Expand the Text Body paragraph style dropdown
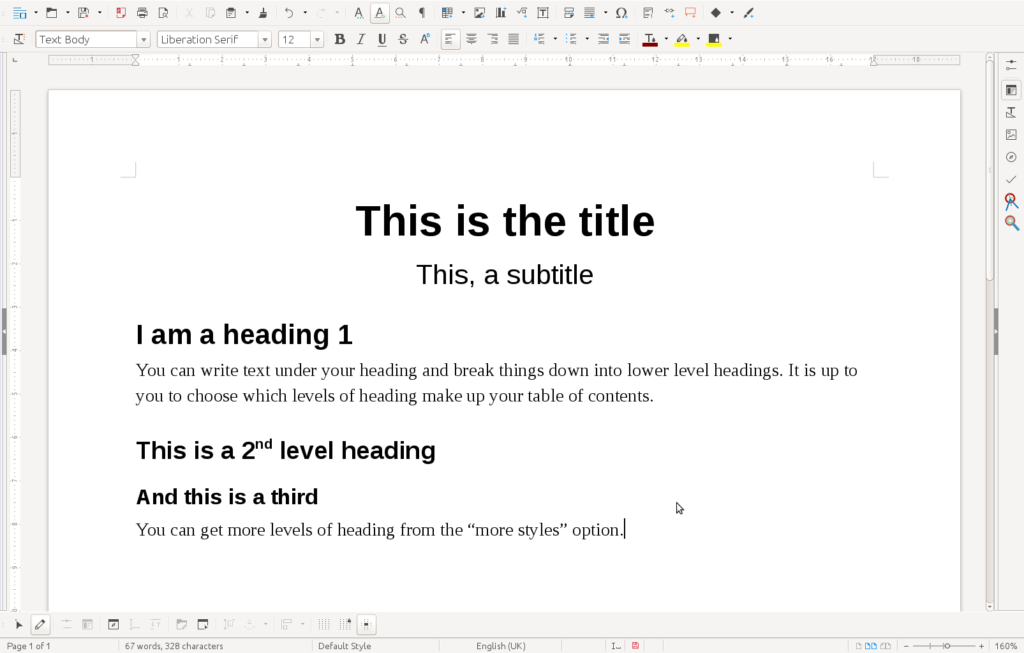 [144, 40]
